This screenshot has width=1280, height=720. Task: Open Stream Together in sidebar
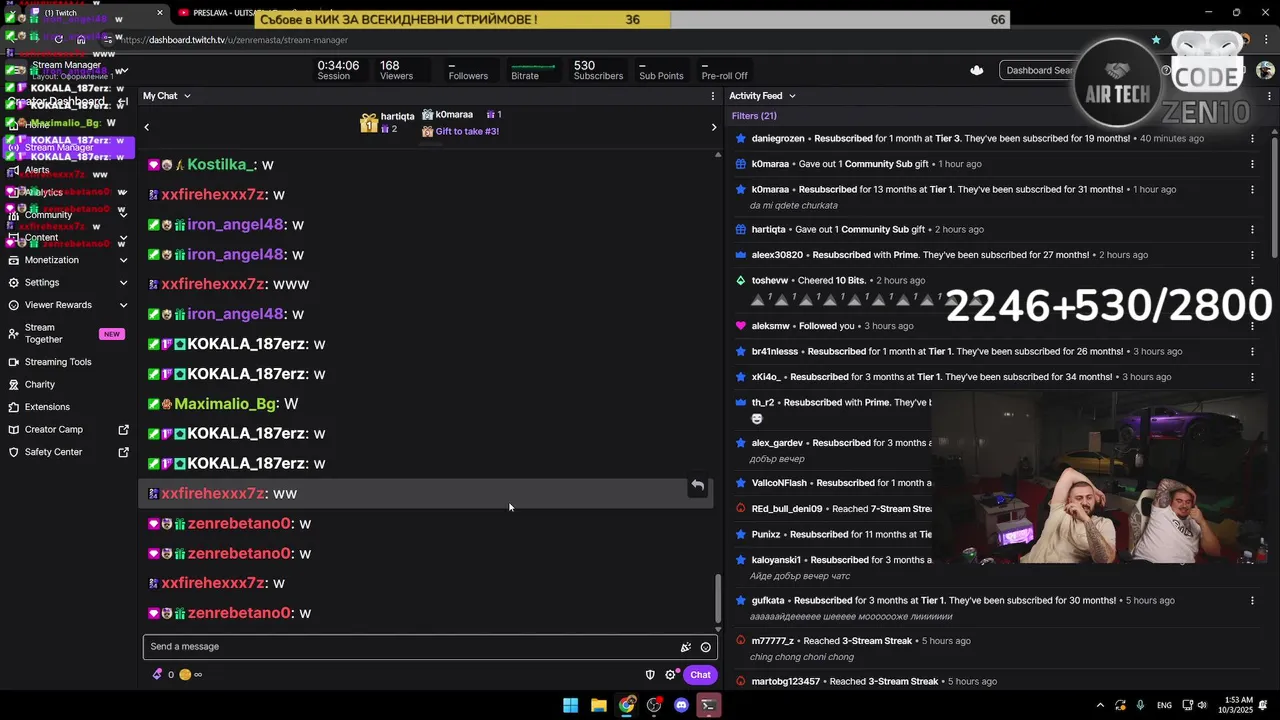[66, 334]
